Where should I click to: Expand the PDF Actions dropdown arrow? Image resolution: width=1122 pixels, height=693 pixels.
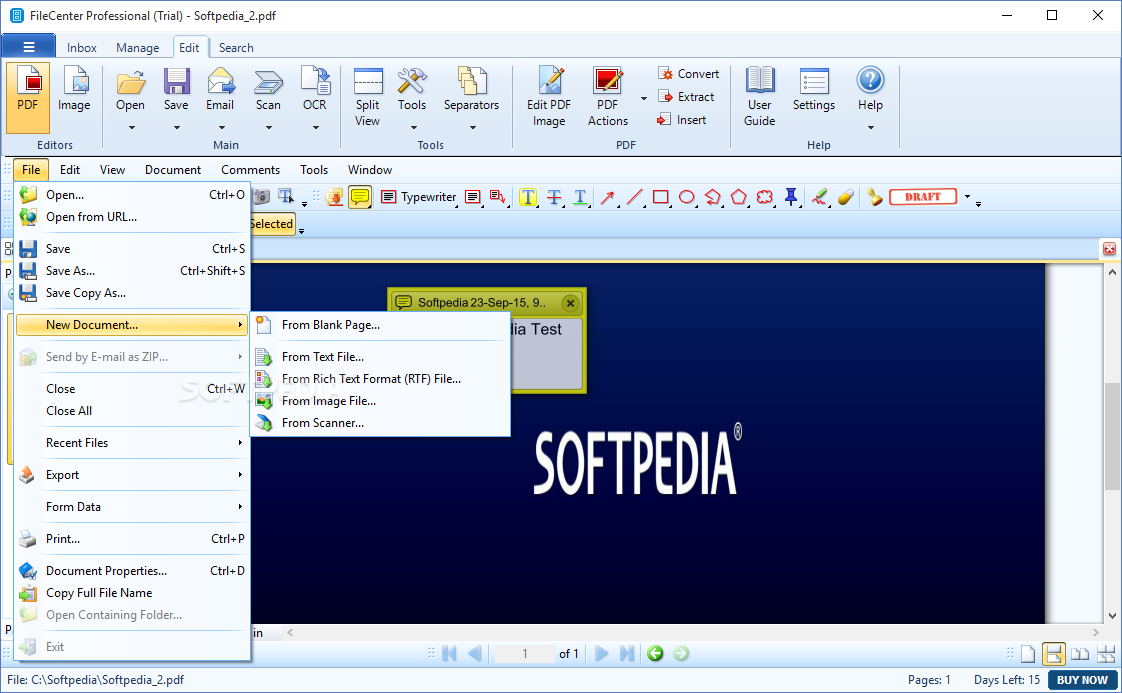point(643,98)
